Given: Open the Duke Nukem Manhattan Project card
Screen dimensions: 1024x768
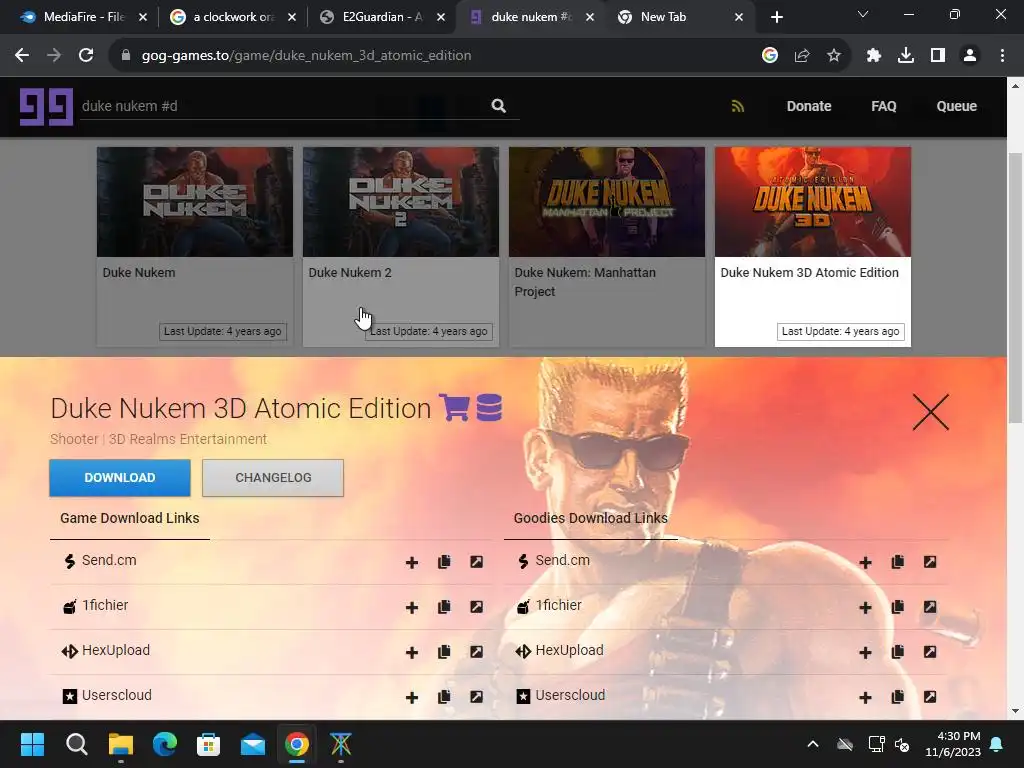Looking at the screenshot, I should click(x=607, y=246).
